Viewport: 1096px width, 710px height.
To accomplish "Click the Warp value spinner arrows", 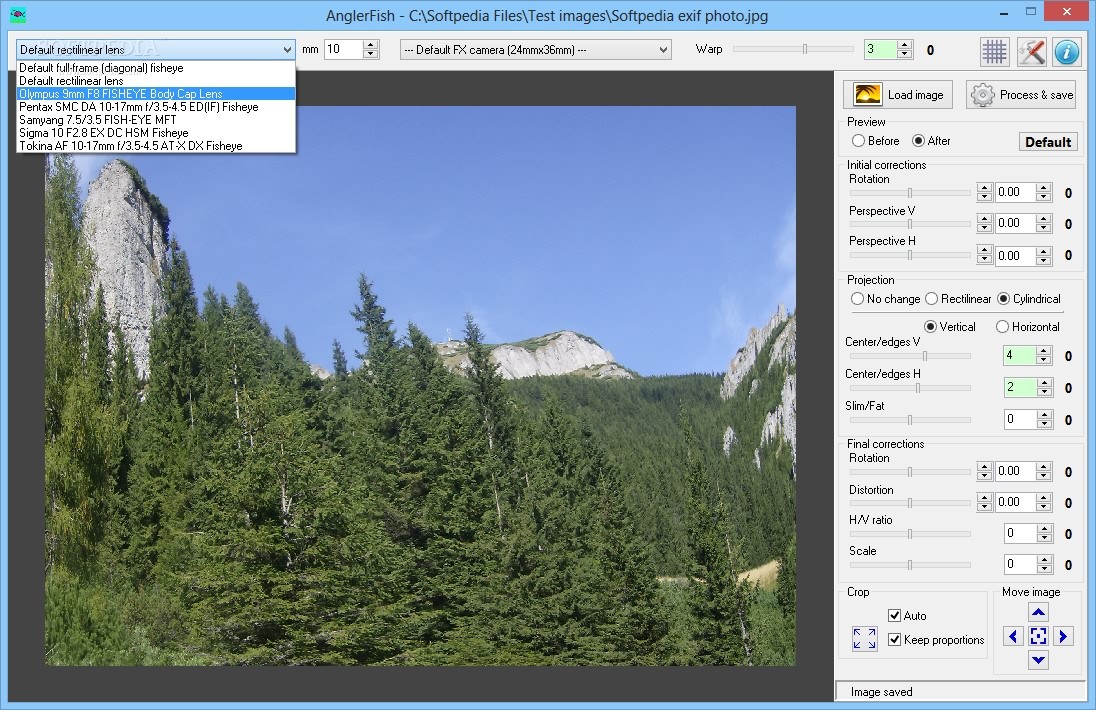I will tap(904, 49).
